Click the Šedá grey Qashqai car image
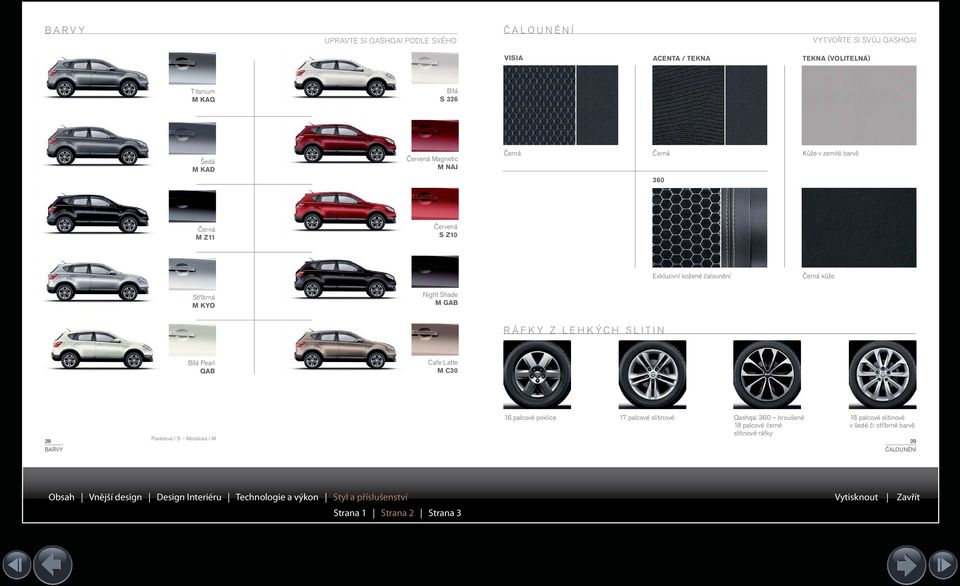This screenshot has height=586, width=960. 97,146
